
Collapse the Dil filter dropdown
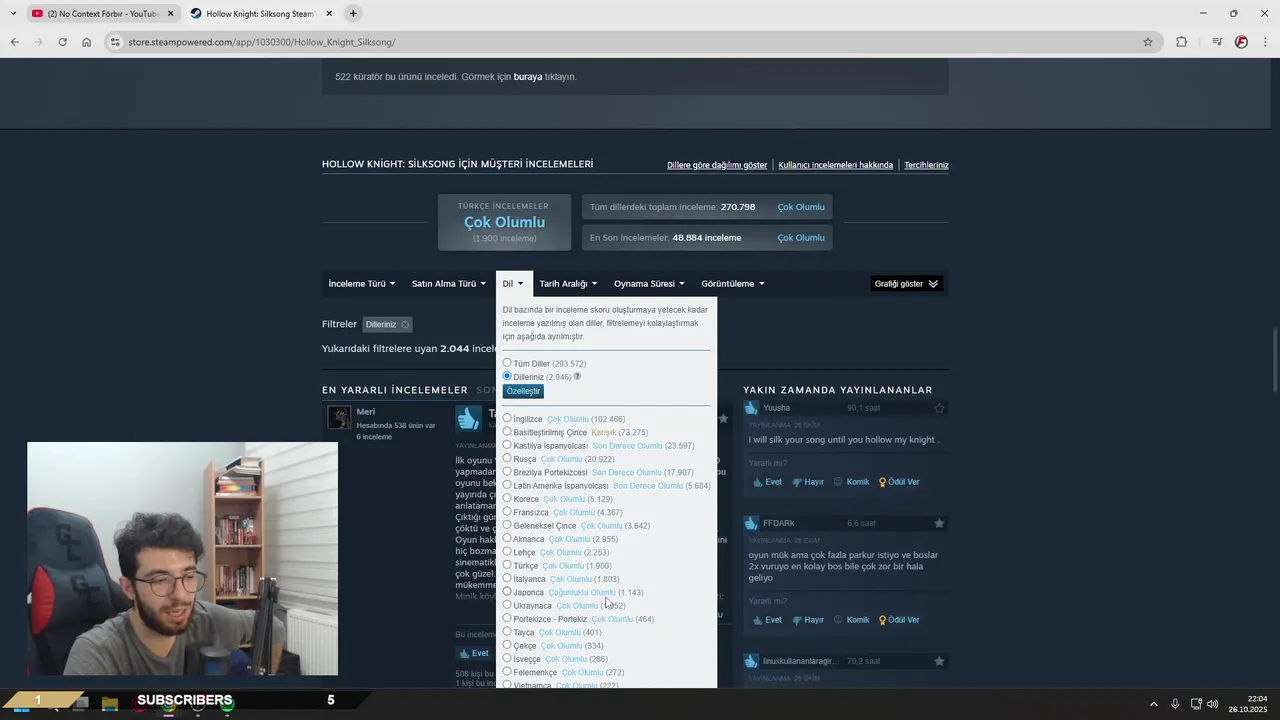(x=513, y=284)
